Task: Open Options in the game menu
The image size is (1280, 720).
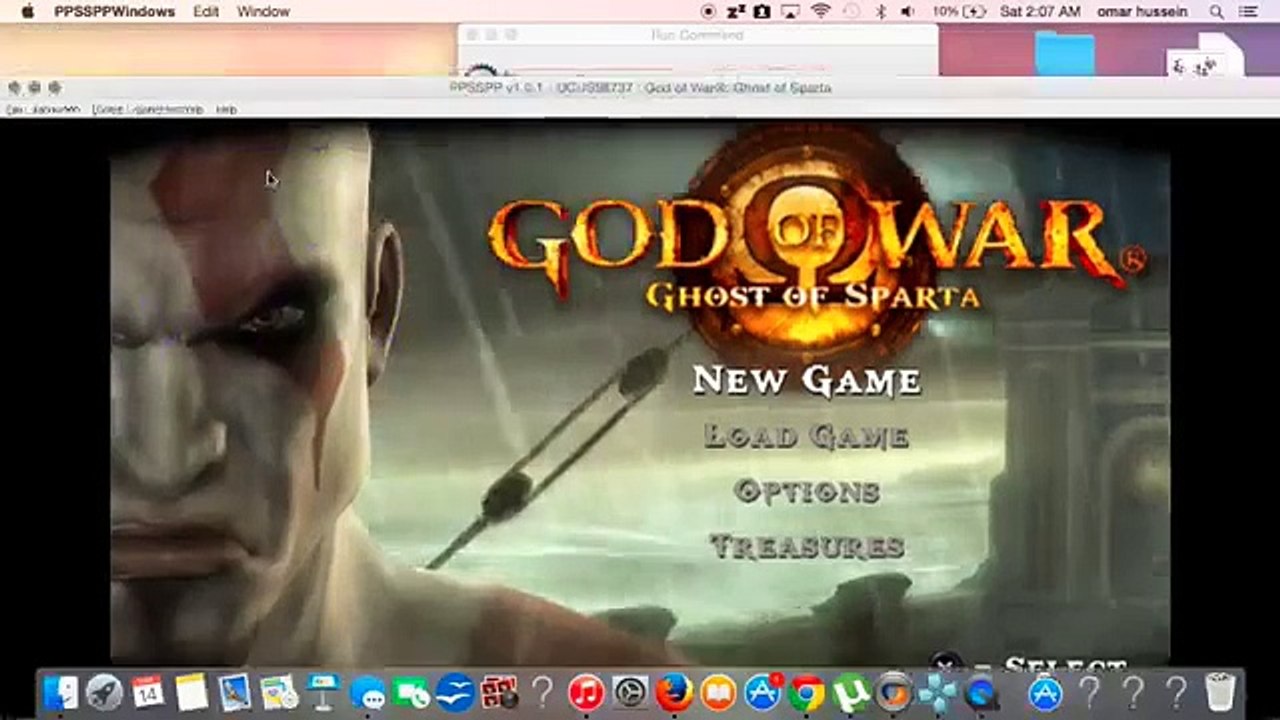Action: pos(807,490)
